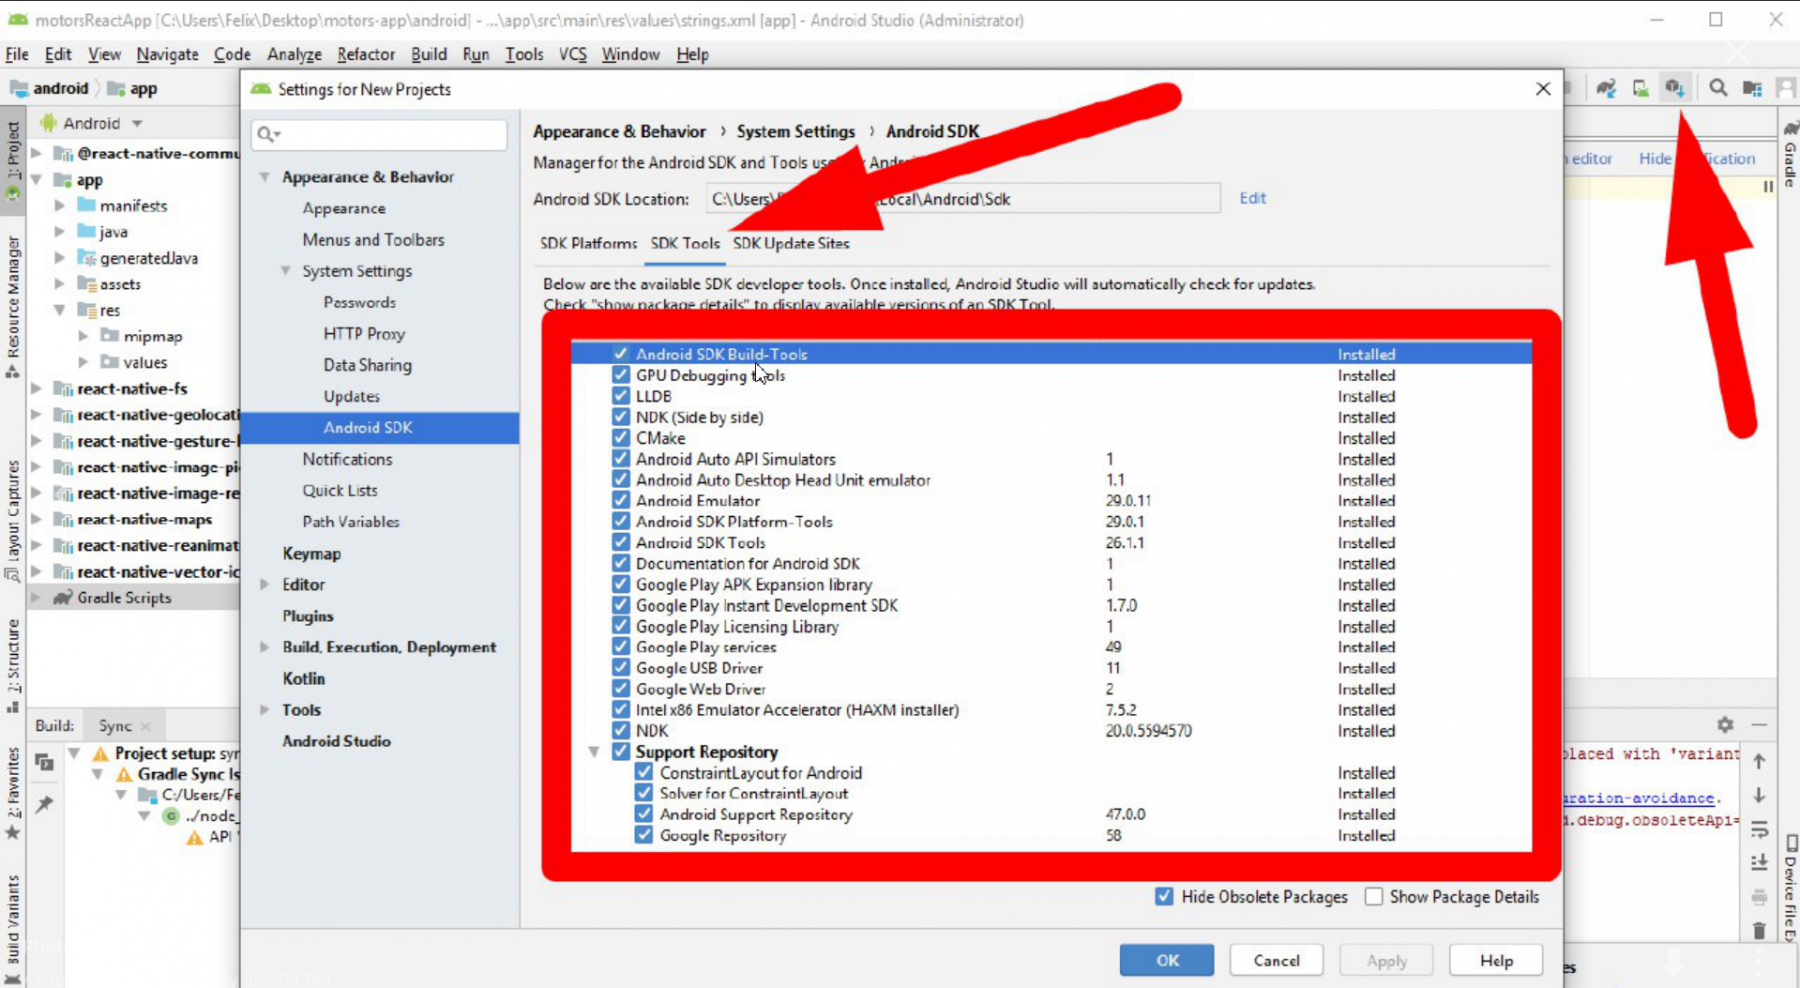Click Toggle view icon in Build panel
The image size is (1800, 988).
pos(44,762)
